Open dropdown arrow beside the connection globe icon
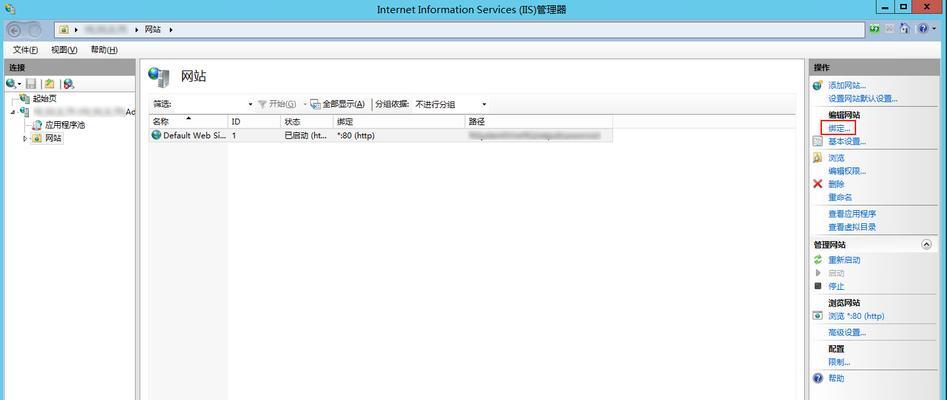 [19, 84]
